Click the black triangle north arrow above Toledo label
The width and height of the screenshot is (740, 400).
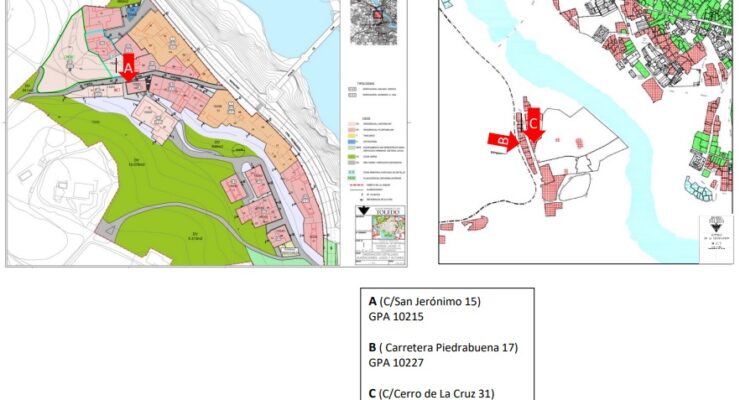[x=364, y=211]
